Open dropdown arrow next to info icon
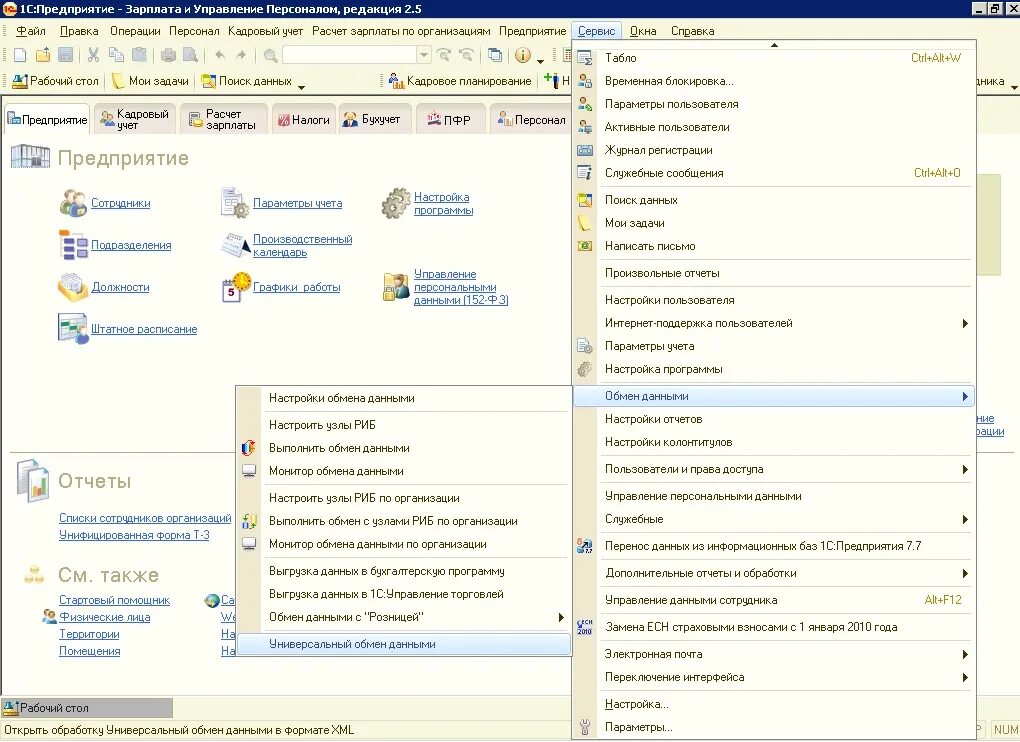This screenshot has width=1020, height=742. pos(540,60)
